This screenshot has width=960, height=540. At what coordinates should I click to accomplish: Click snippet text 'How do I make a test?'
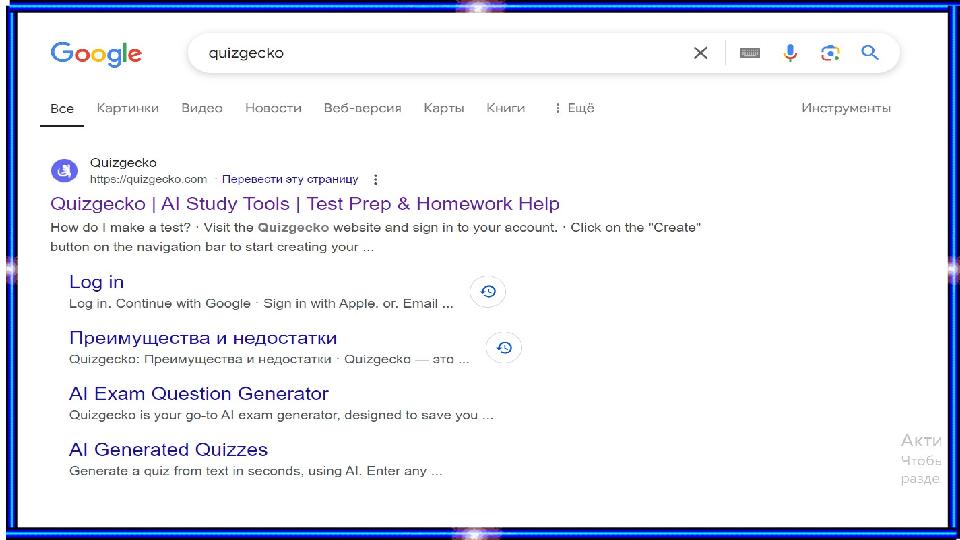(121, 228)
